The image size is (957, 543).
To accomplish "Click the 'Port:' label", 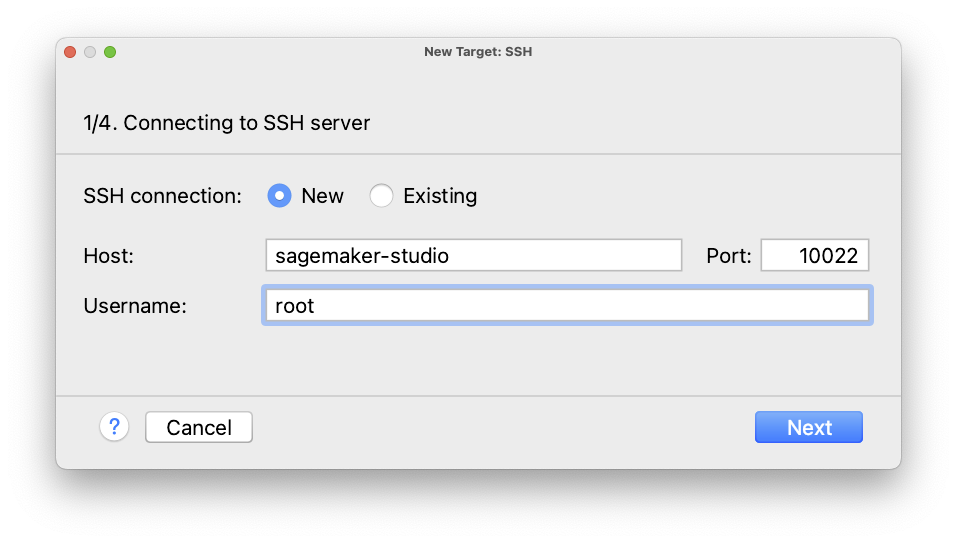I will [x=729, y=256].
